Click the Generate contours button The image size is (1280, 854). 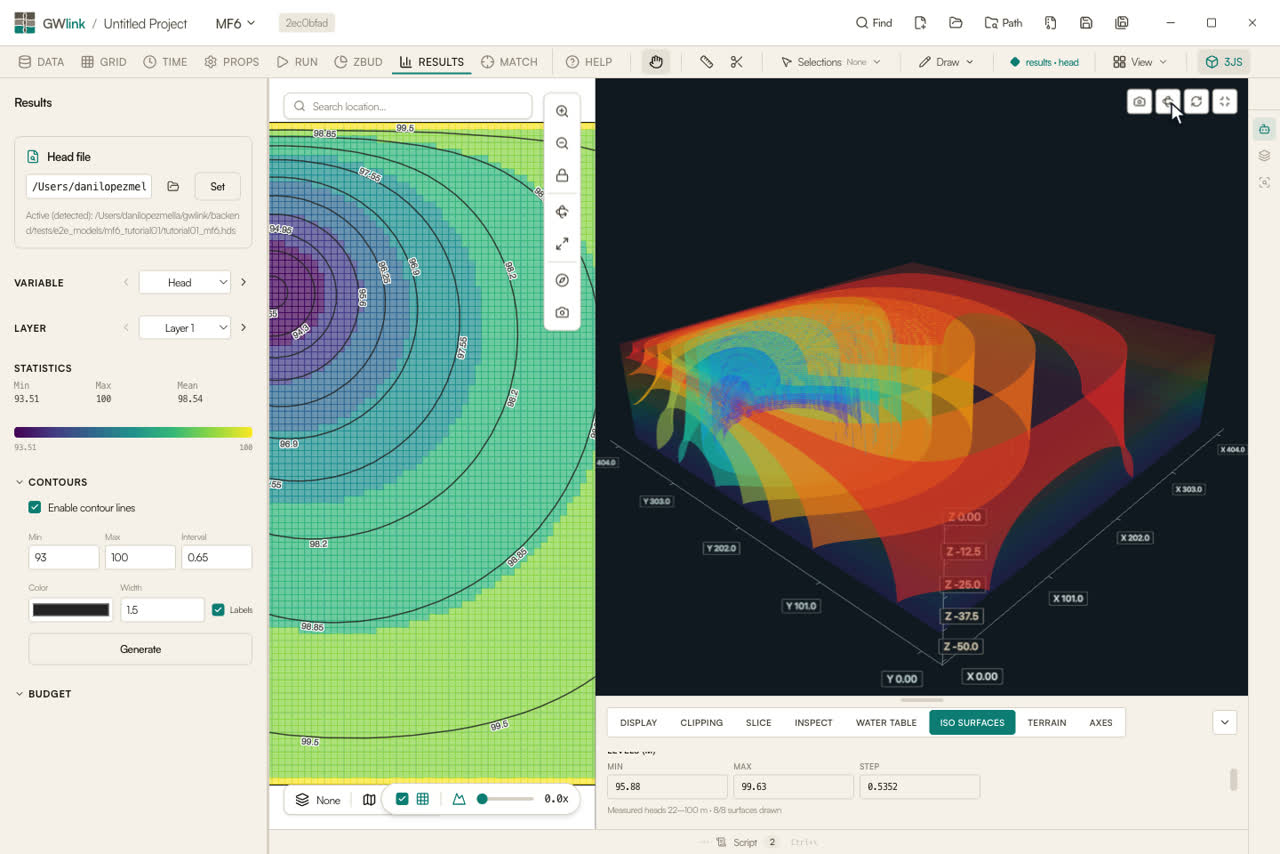click(x=140, y=649)
